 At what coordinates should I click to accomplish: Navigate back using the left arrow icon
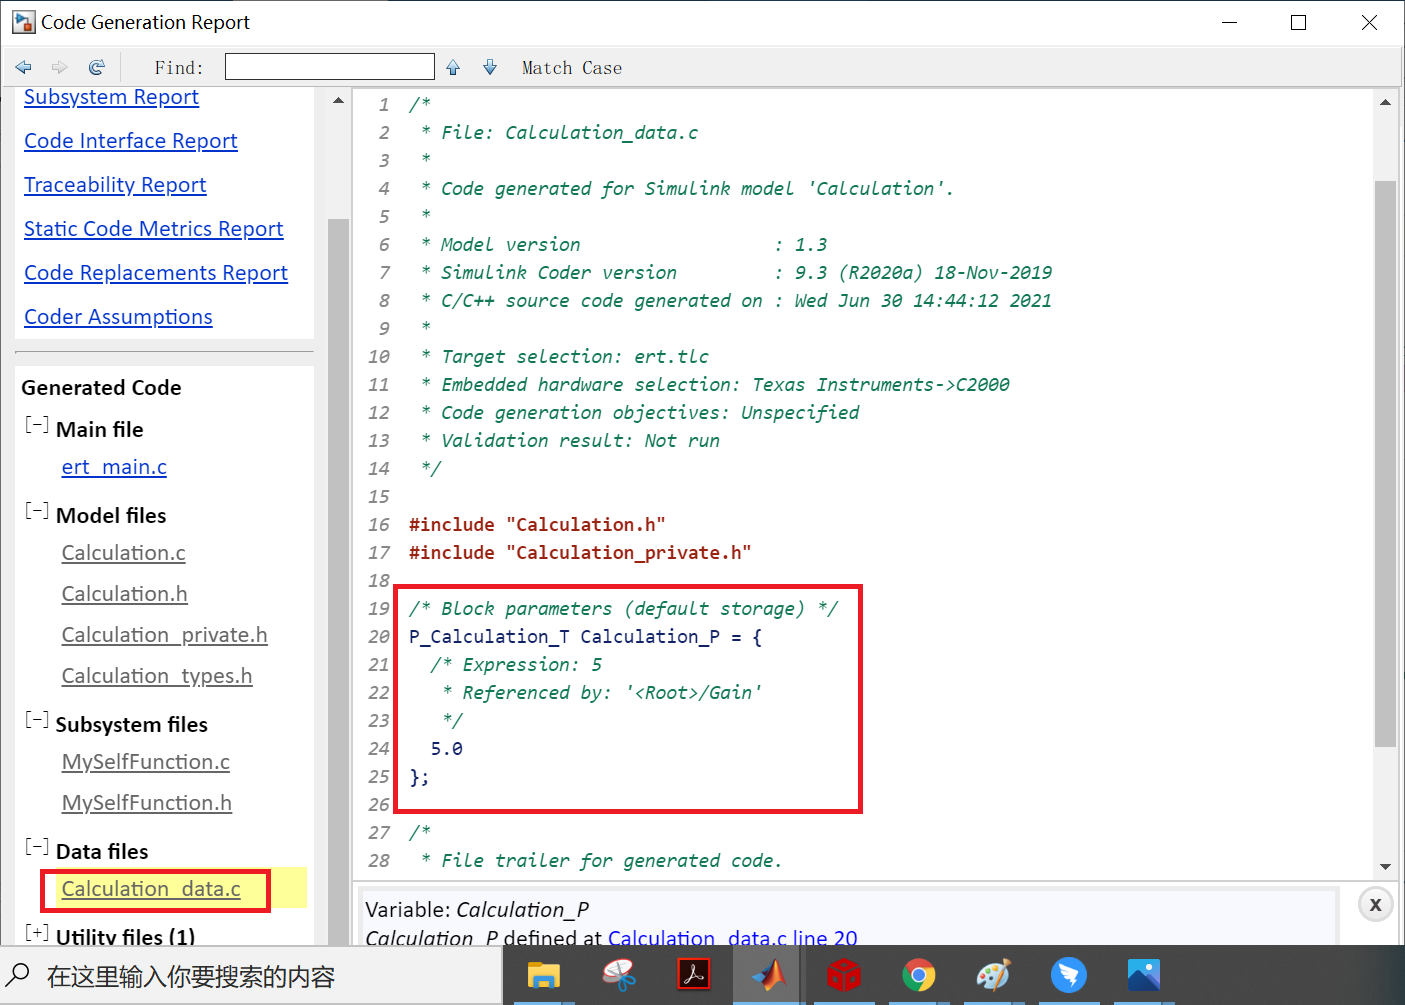click(23, 66)
